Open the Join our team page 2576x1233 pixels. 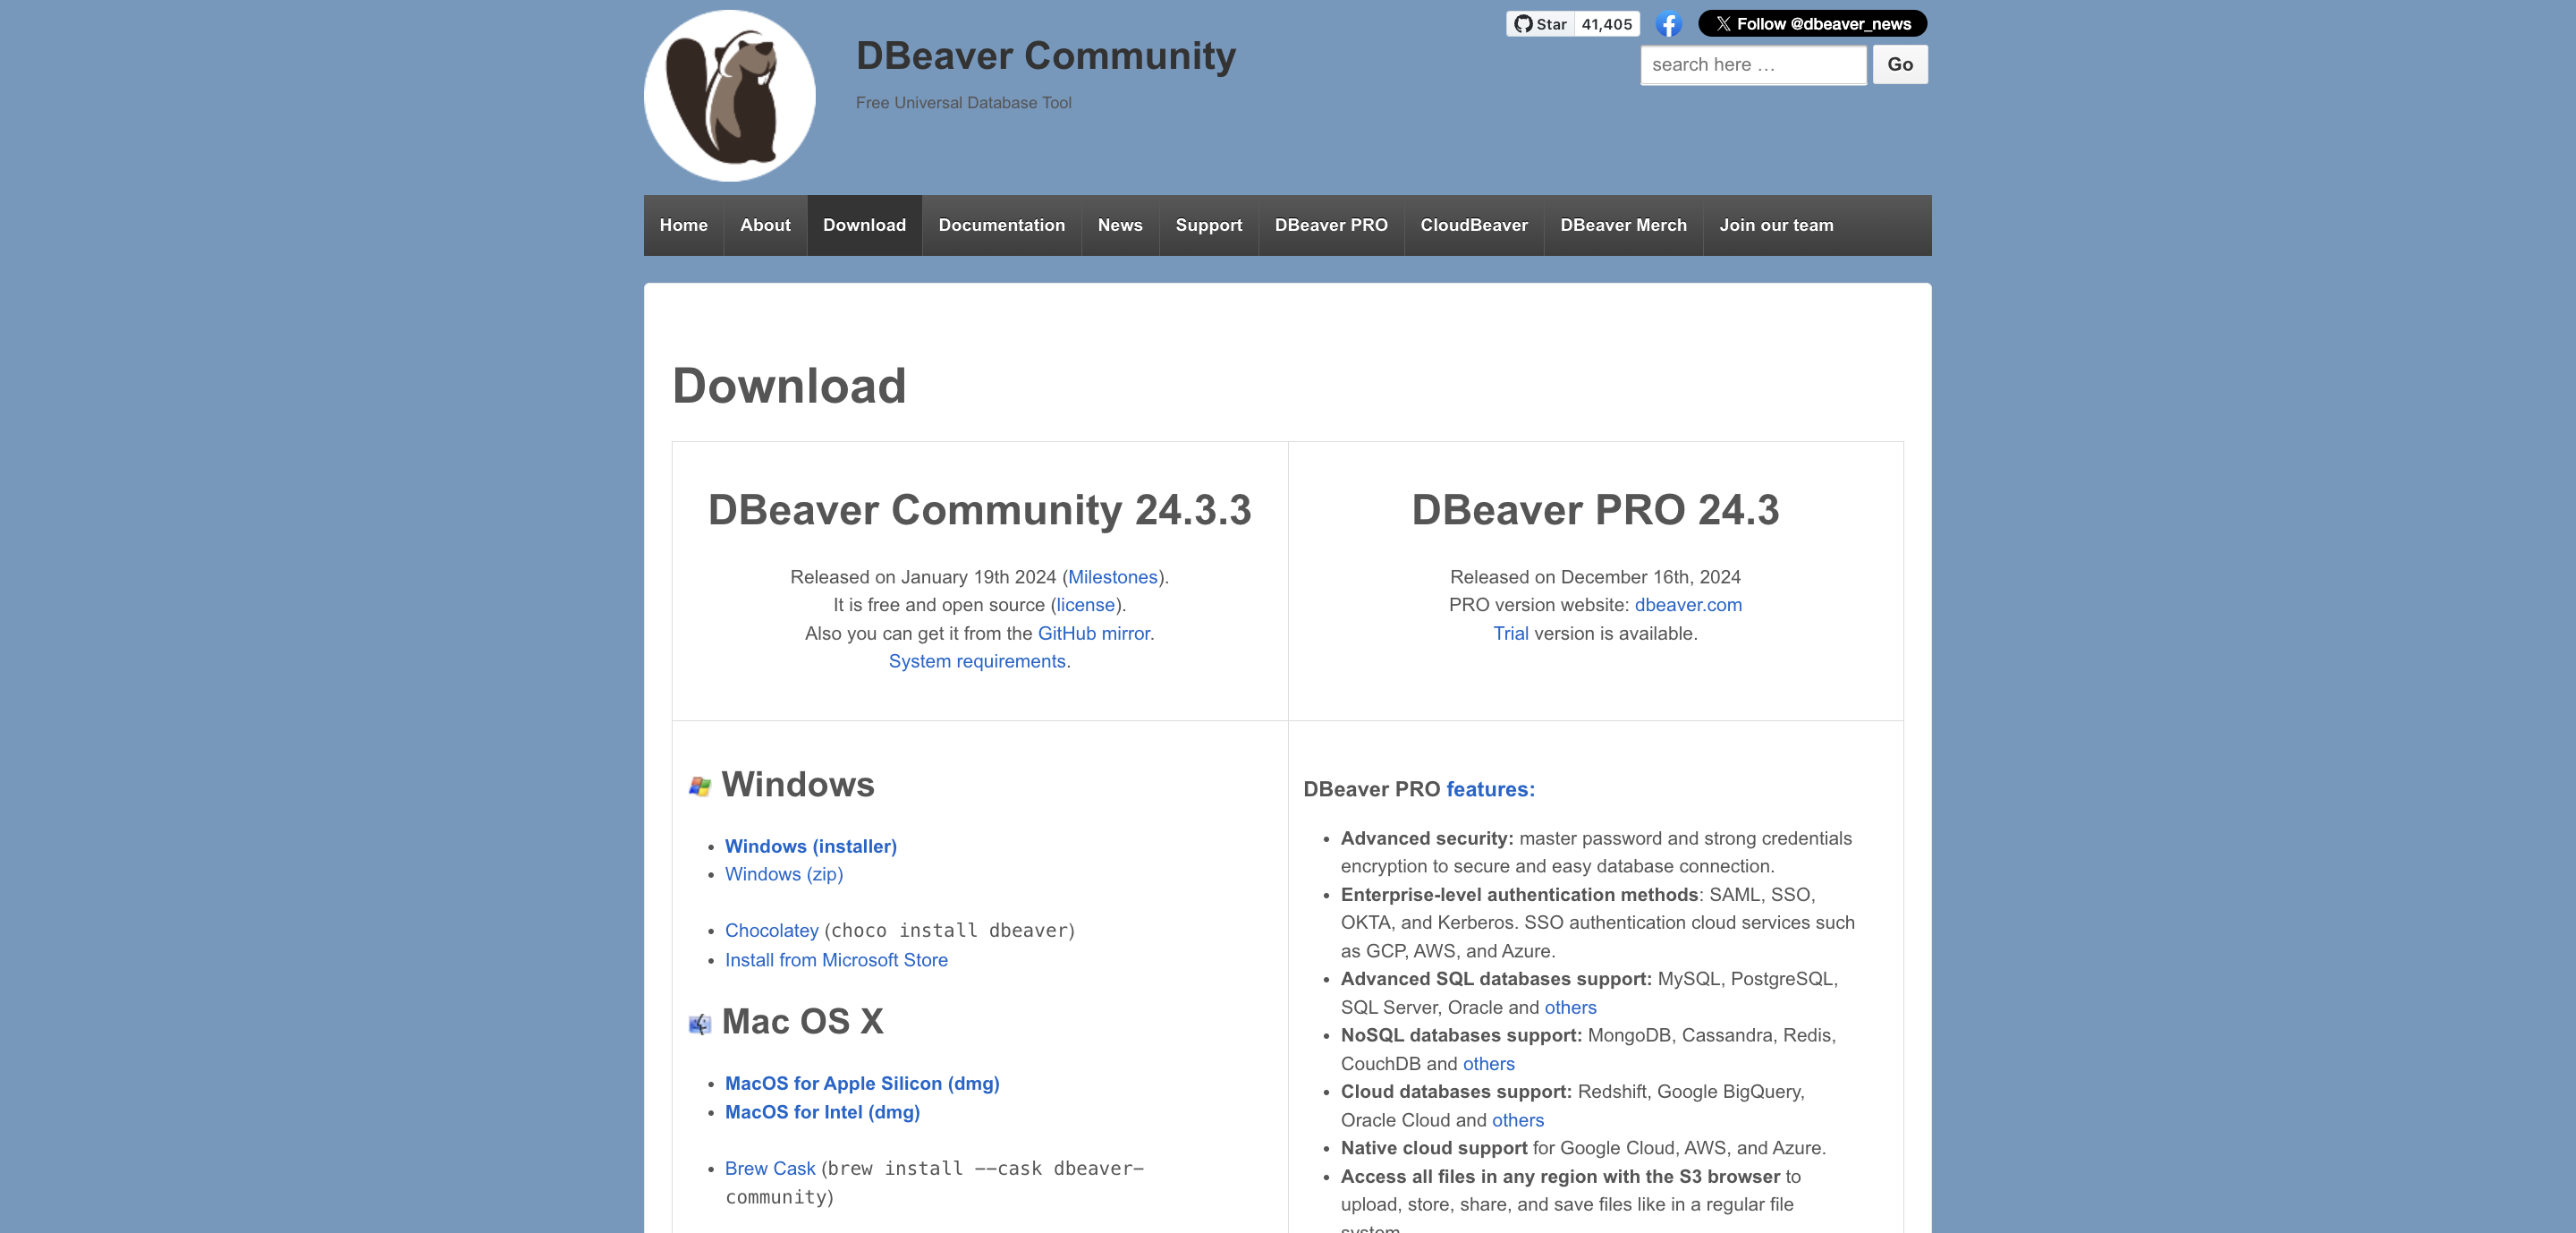[1775, 225]
